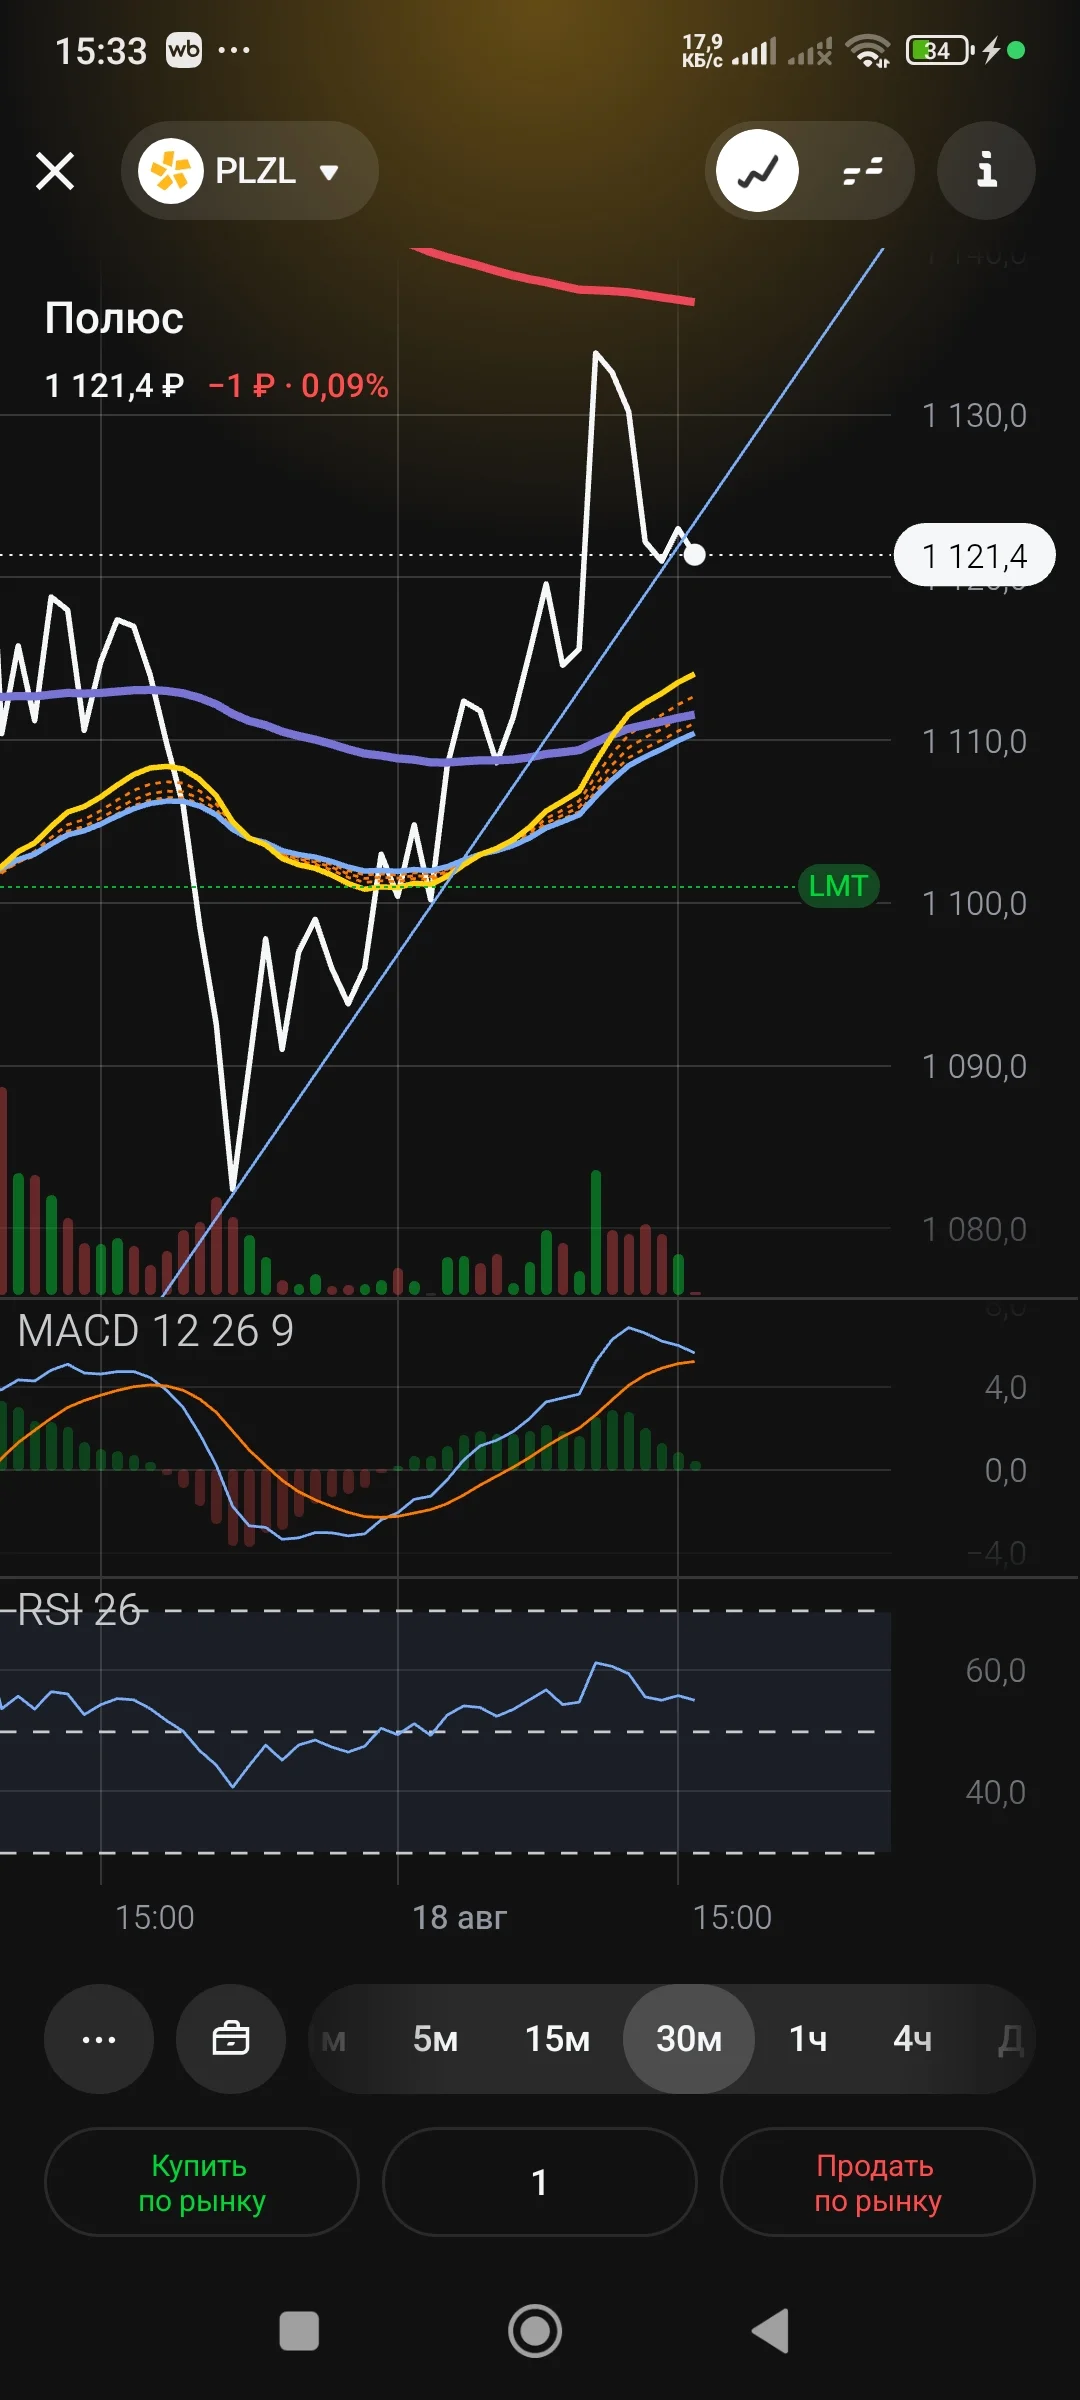Screen dimensions: 1080x2400
Task: Tap the Полюс stock name
Action: [114, 319]
